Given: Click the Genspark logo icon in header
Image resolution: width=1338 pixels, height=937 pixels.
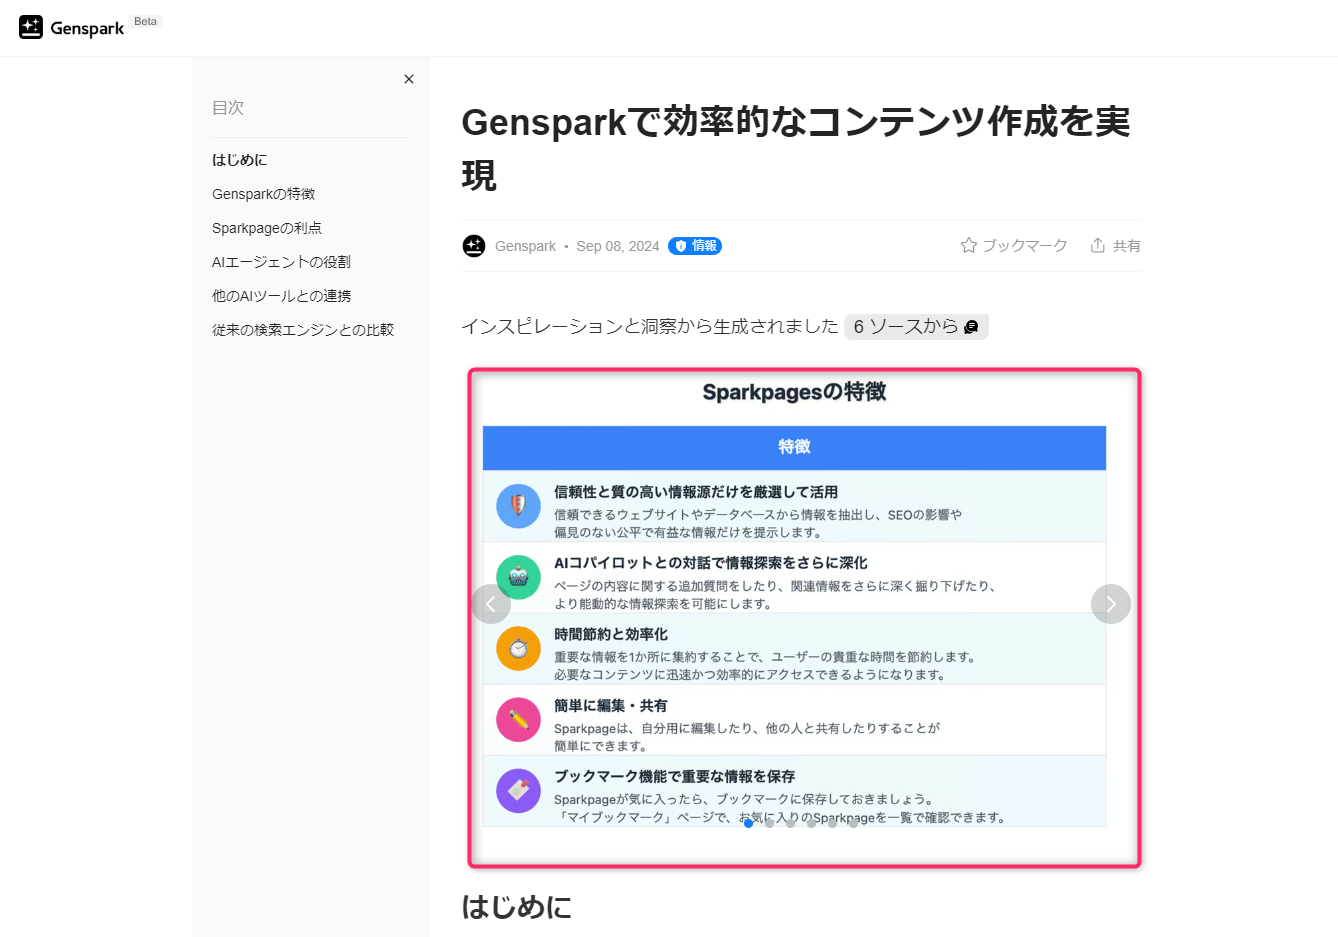Looking at the screenshot, I should click(x=31, y=27).
